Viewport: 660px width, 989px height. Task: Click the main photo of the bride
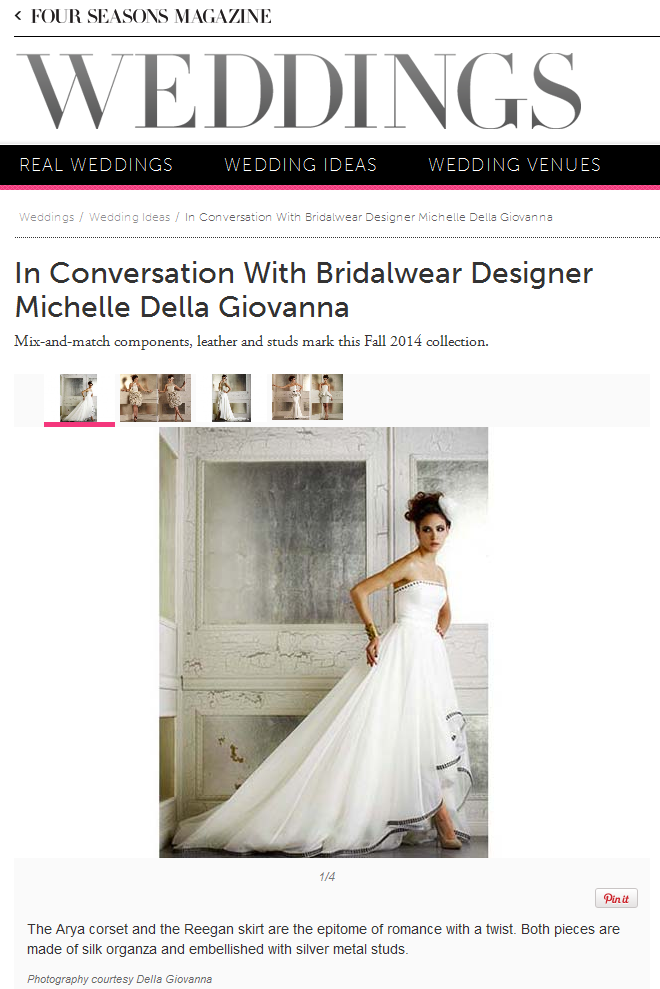pyautogui.click(x=323, y=642)
